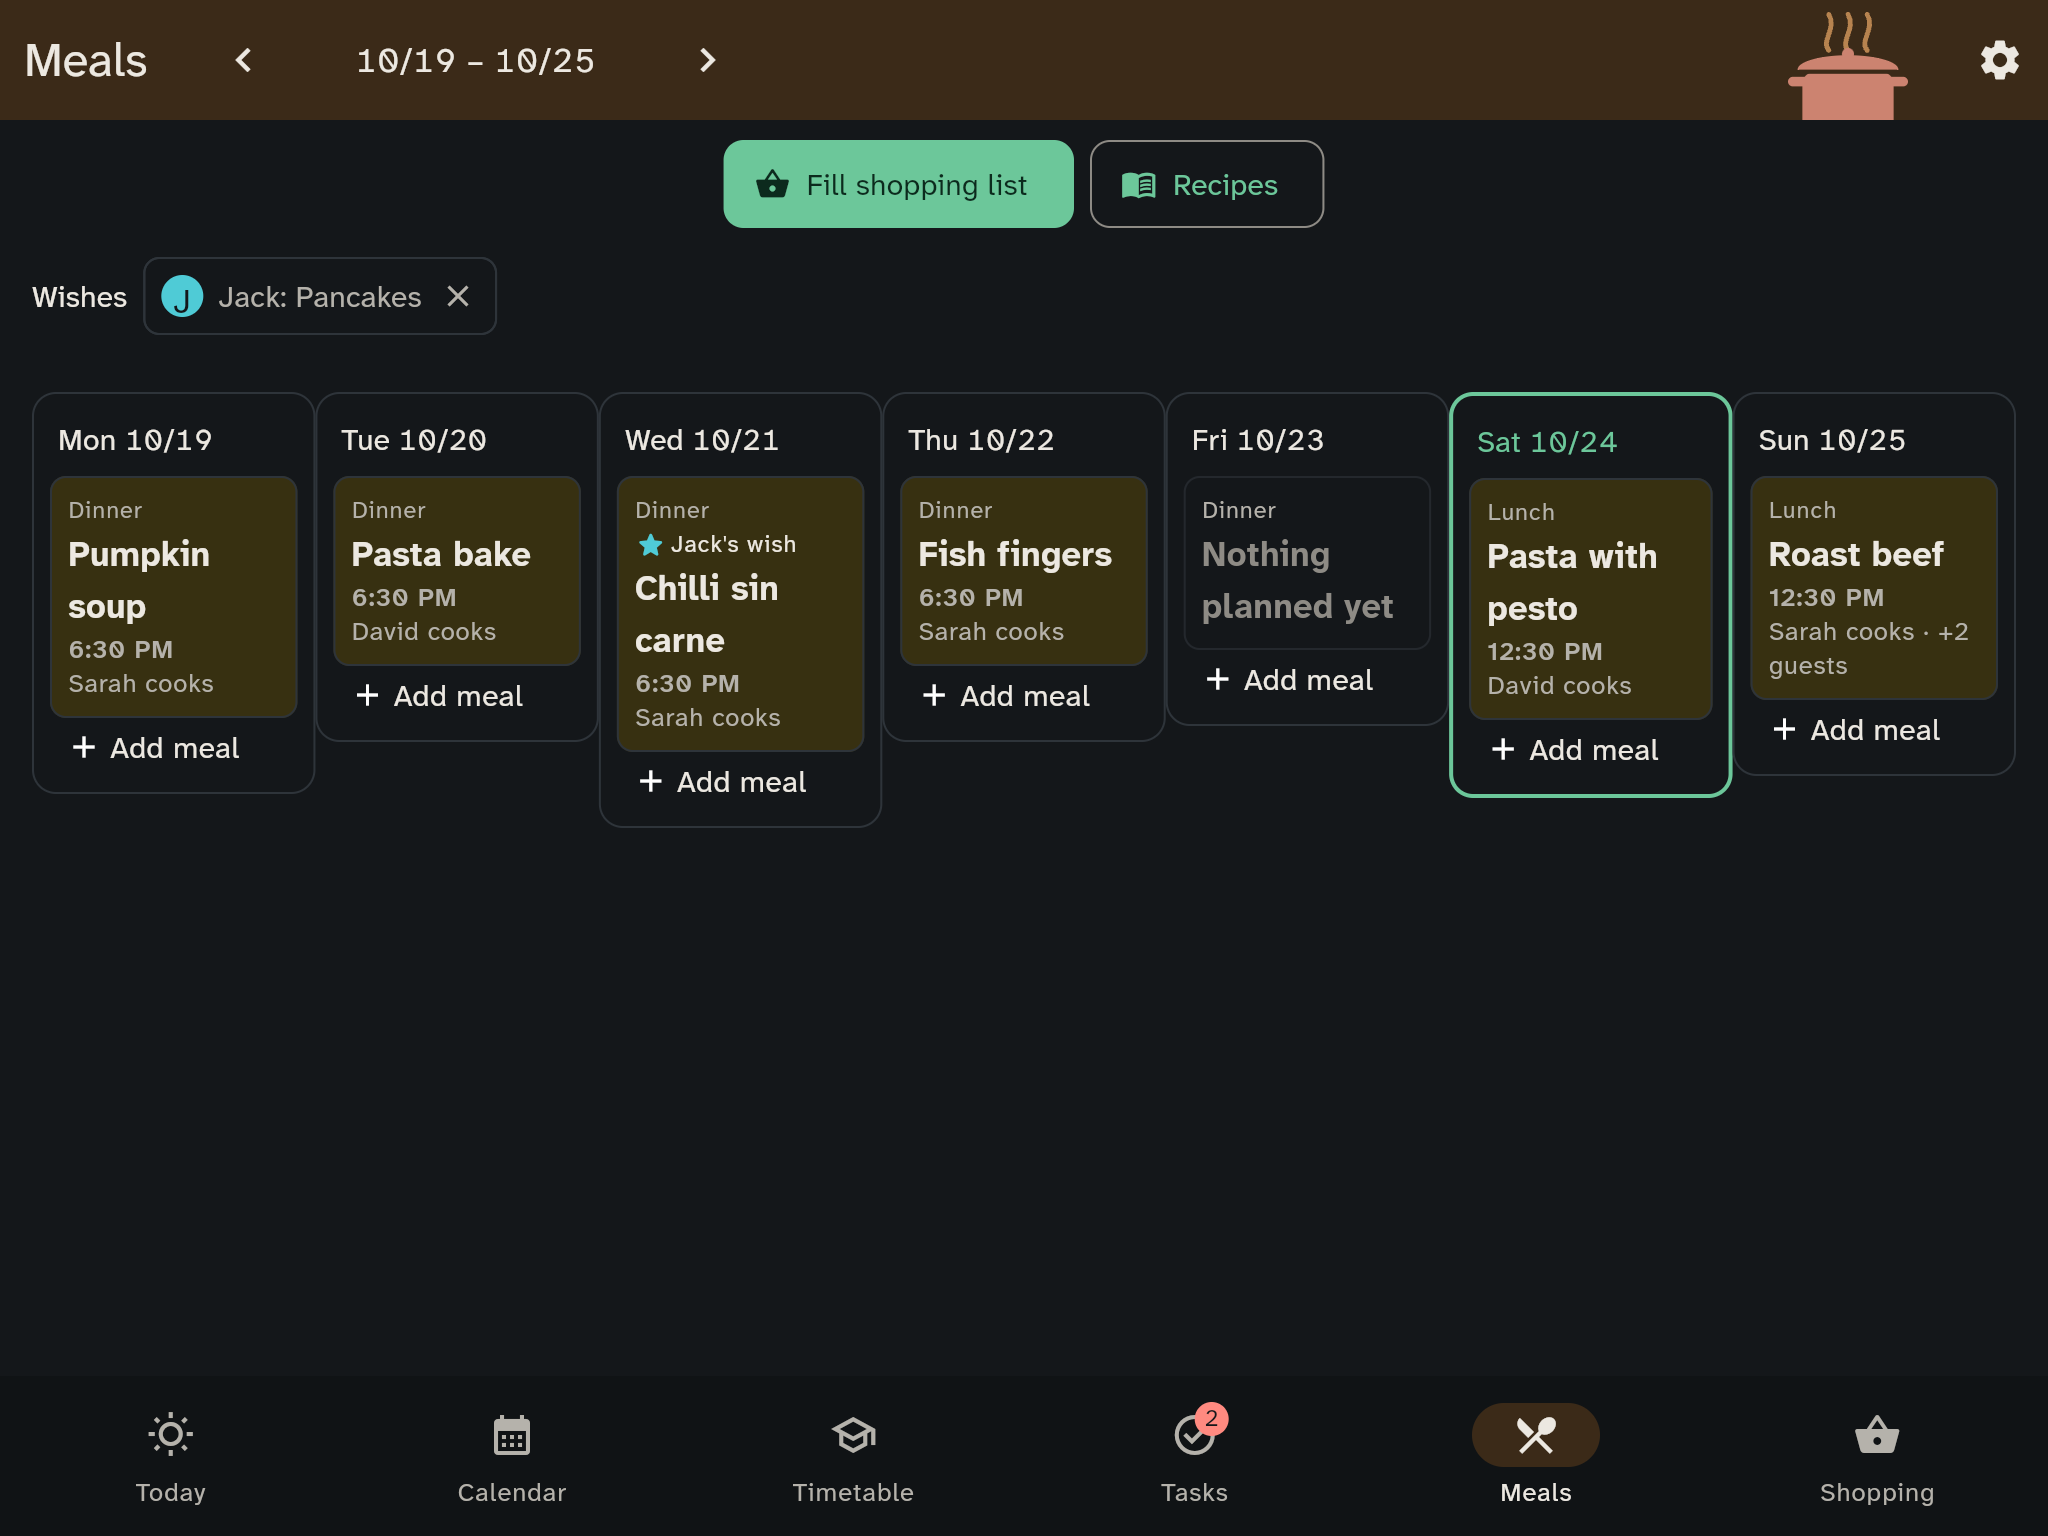Viewport: 2048px width, 1536px height.
Task: Click the recipe book icon in Recipes button
Action: pos(1138,185)
